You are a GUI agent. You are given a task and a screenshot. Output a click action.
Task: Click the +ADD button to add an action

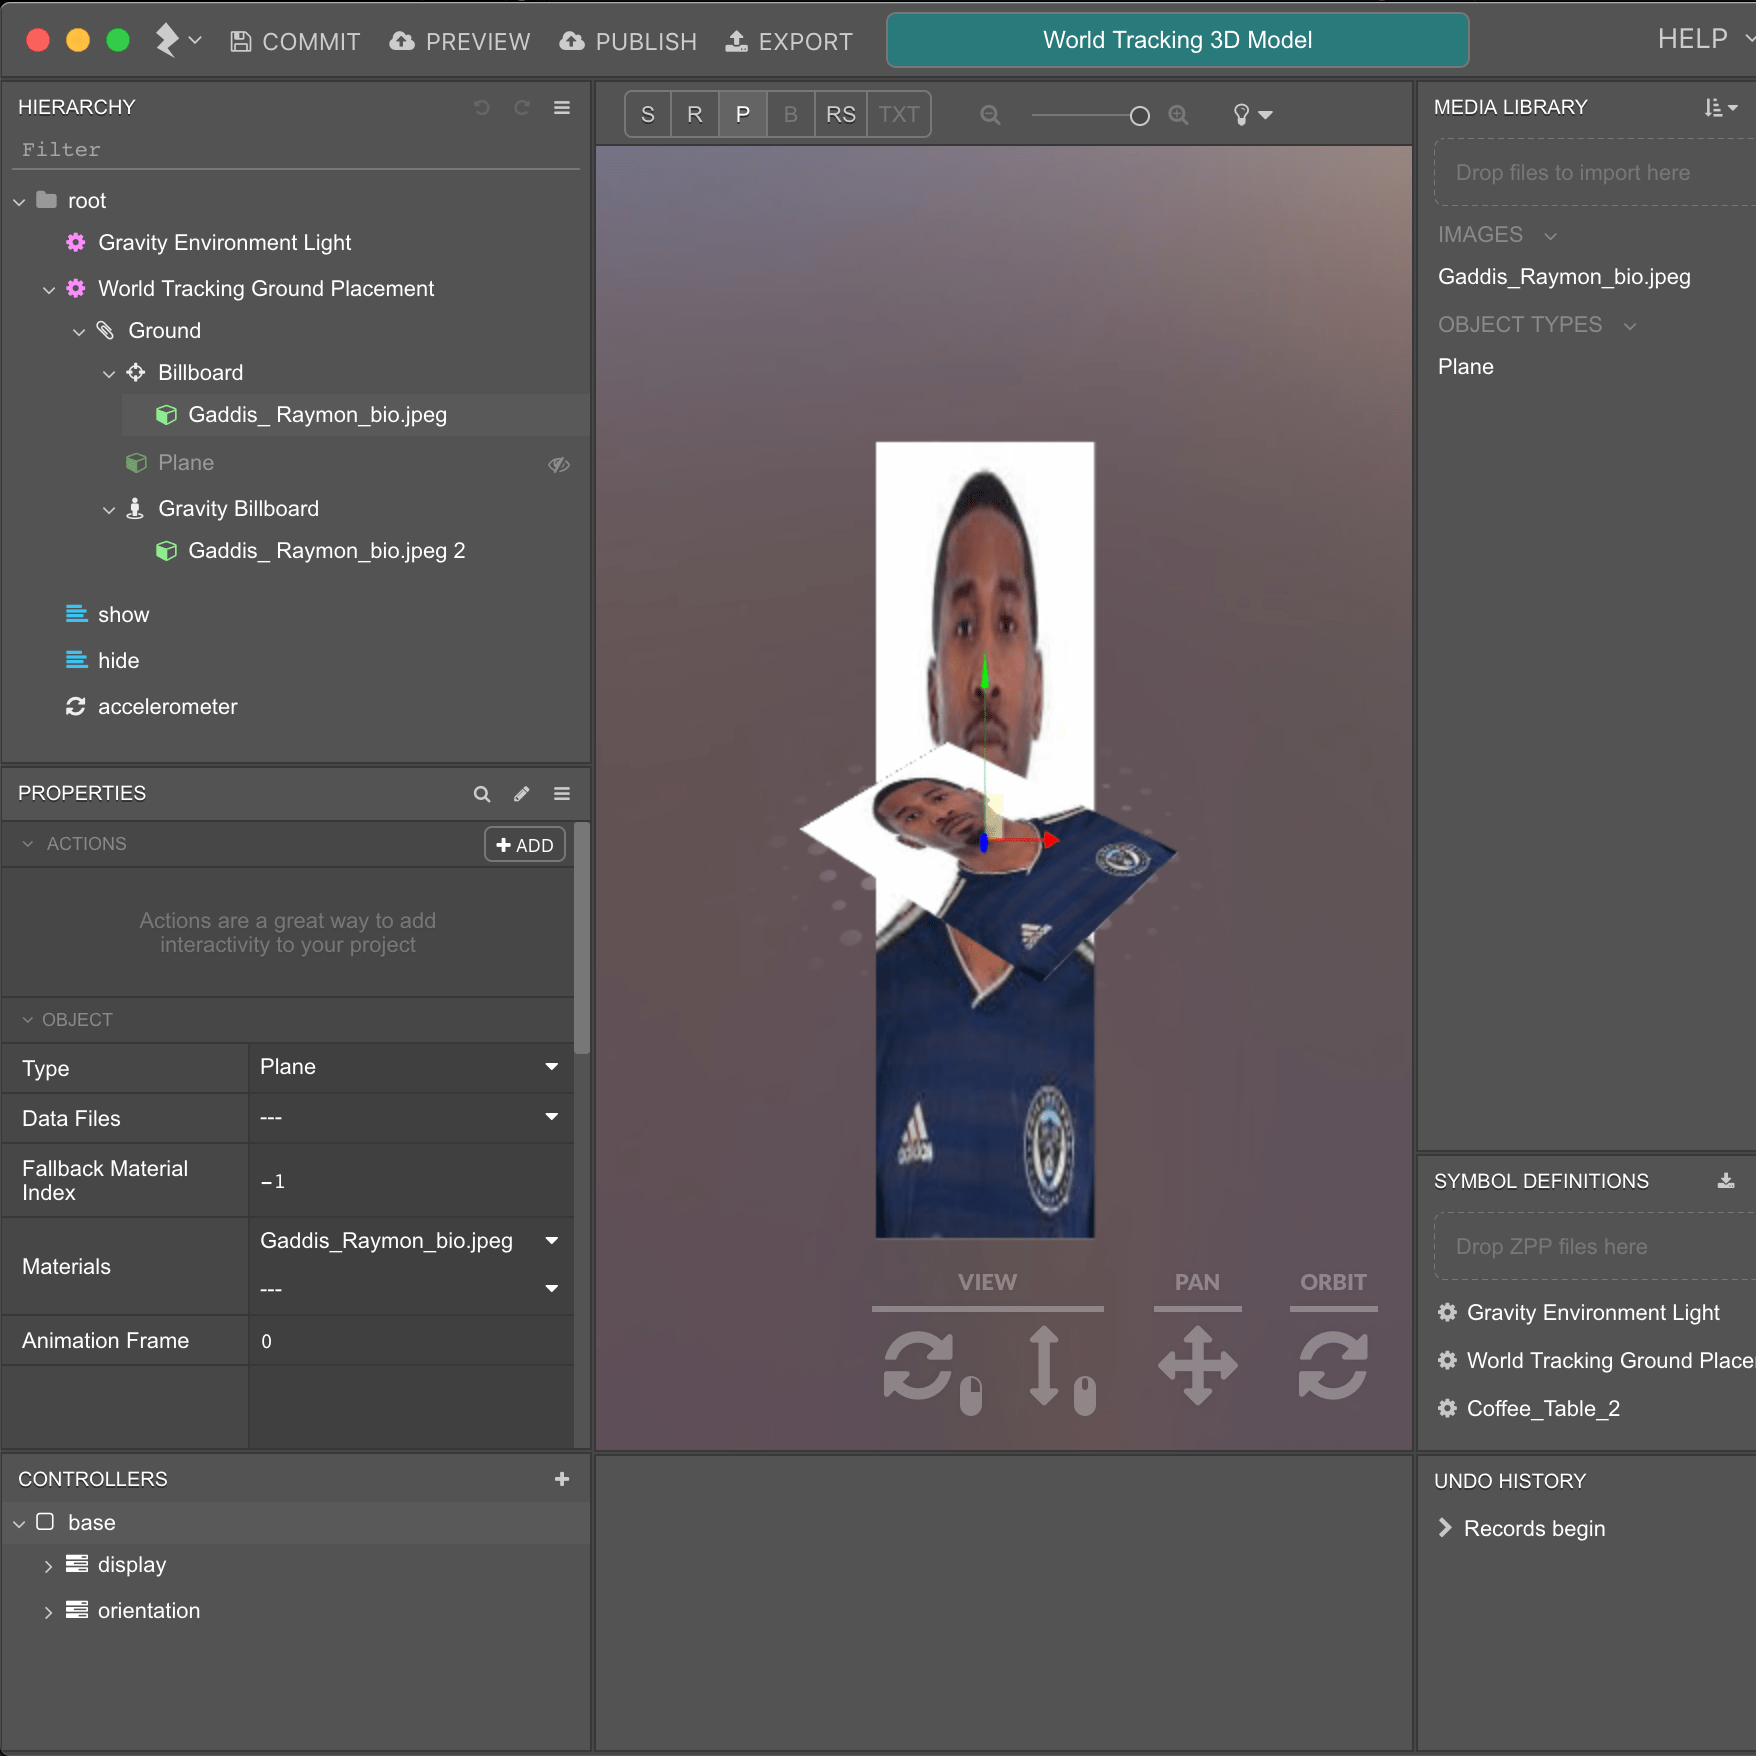[x=524, y=844]
